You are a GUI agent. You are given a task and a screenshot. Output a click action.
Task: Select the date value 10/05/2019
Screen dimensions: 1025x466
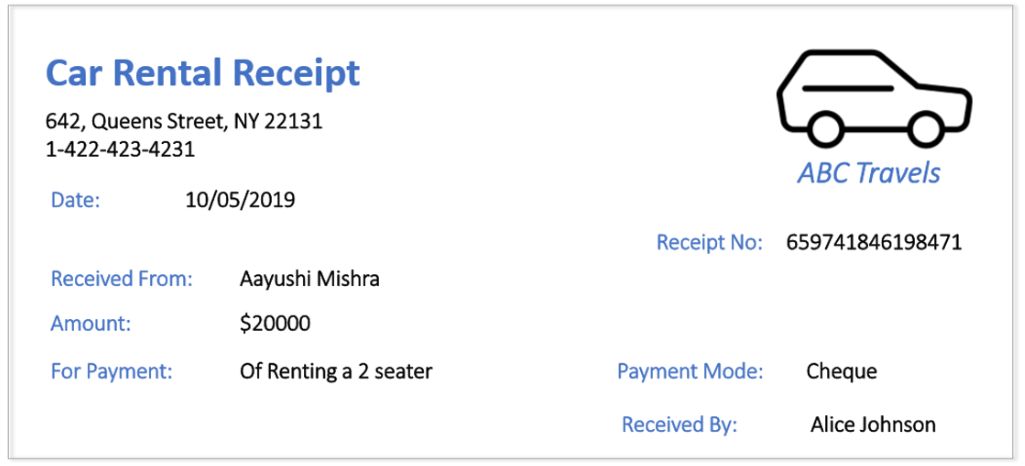coord(241,200)
